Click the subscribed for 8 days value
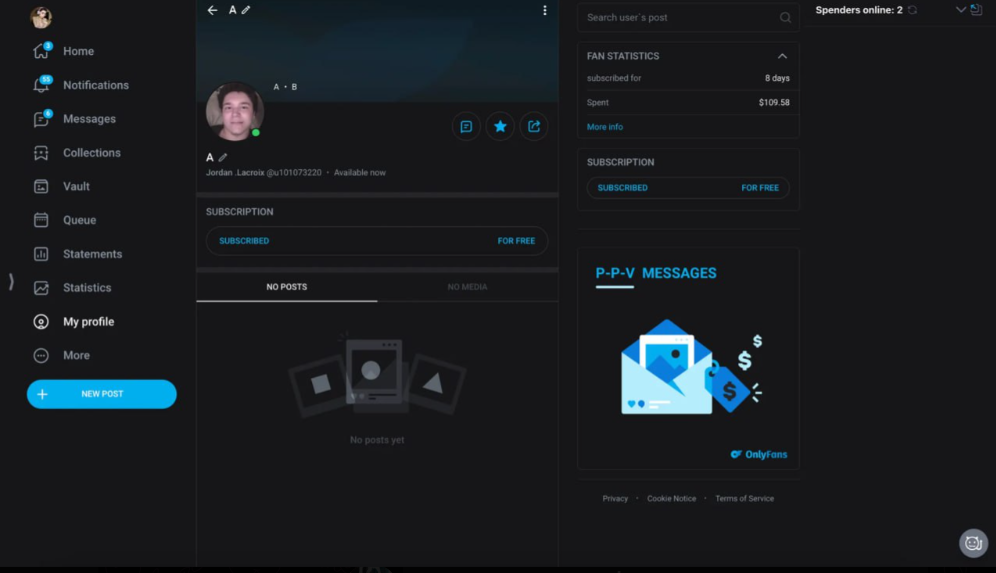The width and height of the screenshot is (996, 573). tap(777, 78)
